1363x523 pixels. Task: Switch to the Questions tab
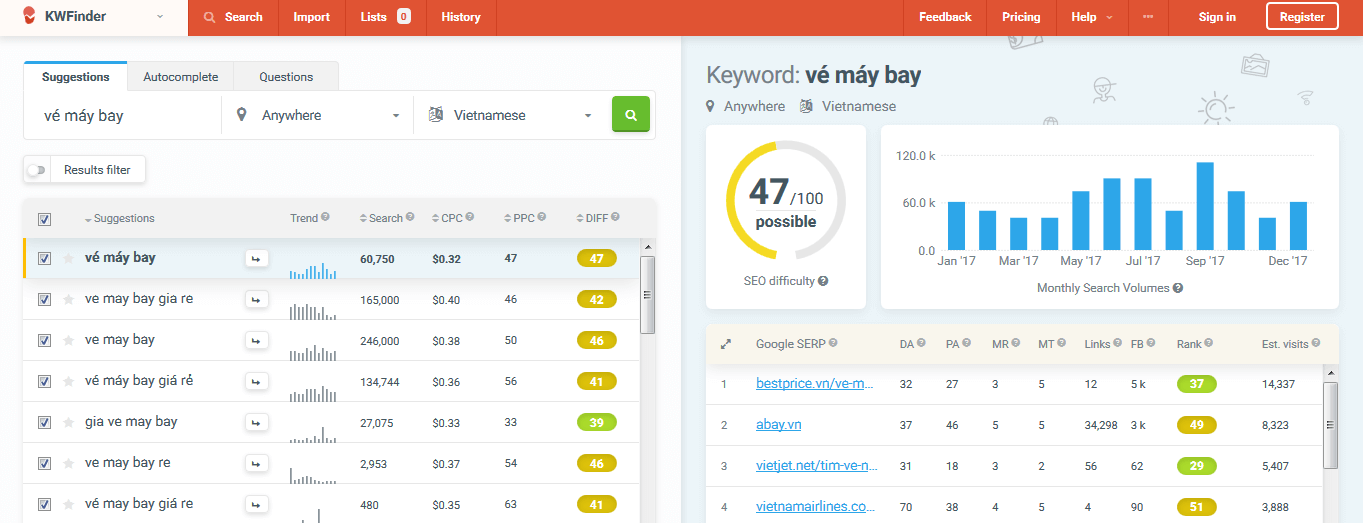(286, 77)
